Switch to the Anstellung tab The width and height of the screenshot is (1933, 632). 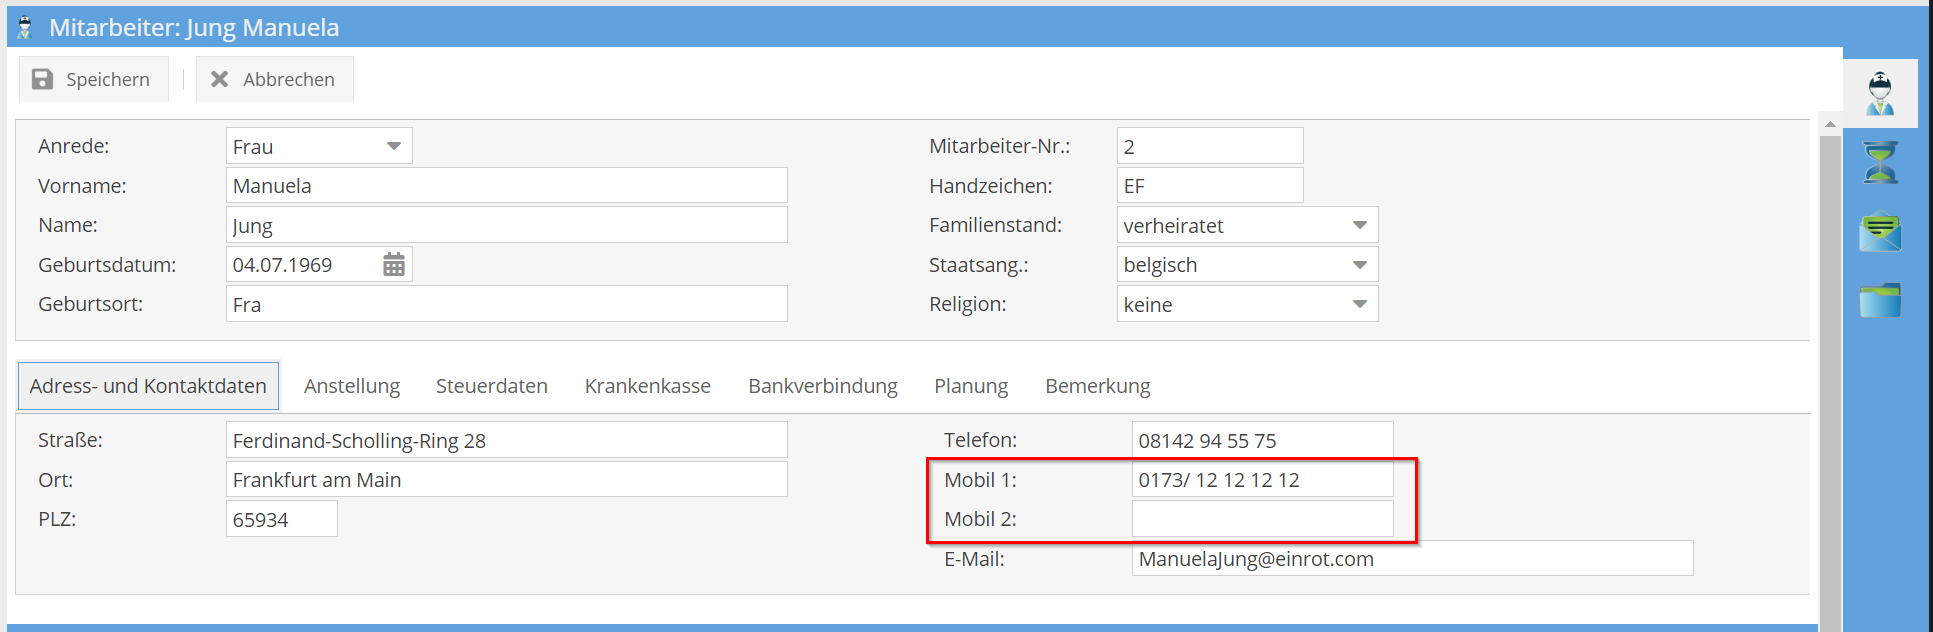pyautogui.click(x=352, y=386)
